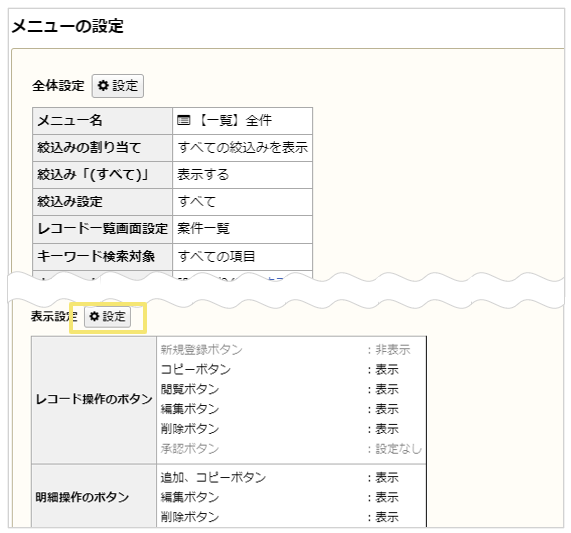This screenshot has height=533, width=571.
Task: Click the 全体設定 section label
Action: click(58, 86)
